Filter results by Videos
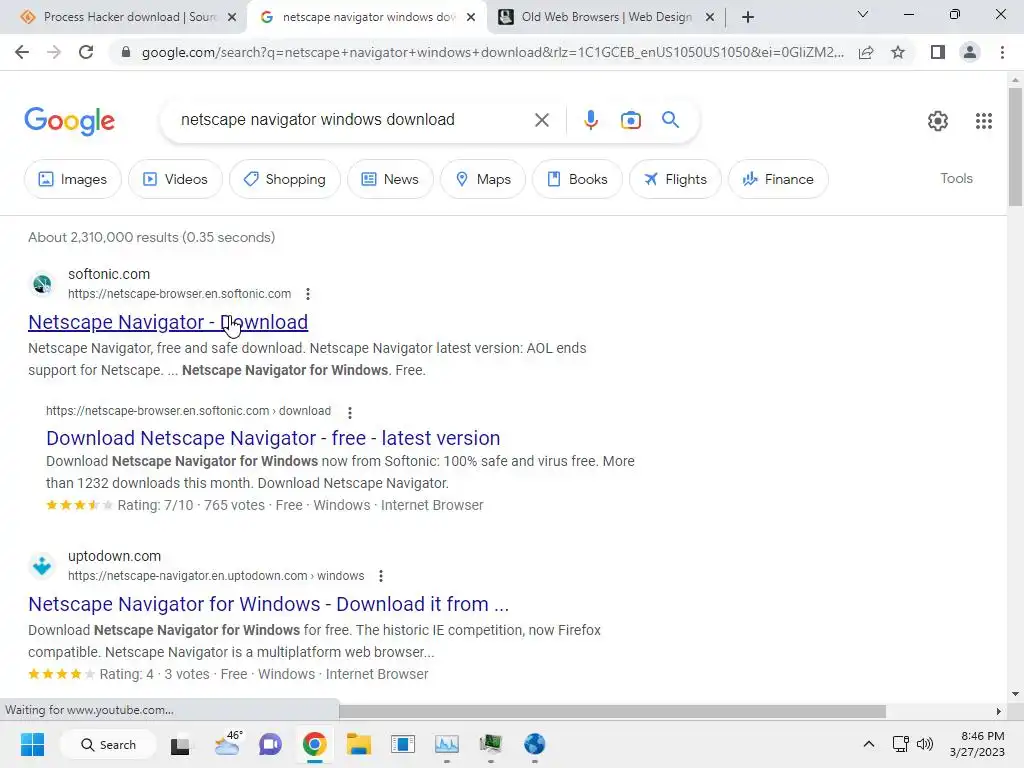Image resolution: width=1024 pixels, height=768 pixels. click(x=175, y=179)
